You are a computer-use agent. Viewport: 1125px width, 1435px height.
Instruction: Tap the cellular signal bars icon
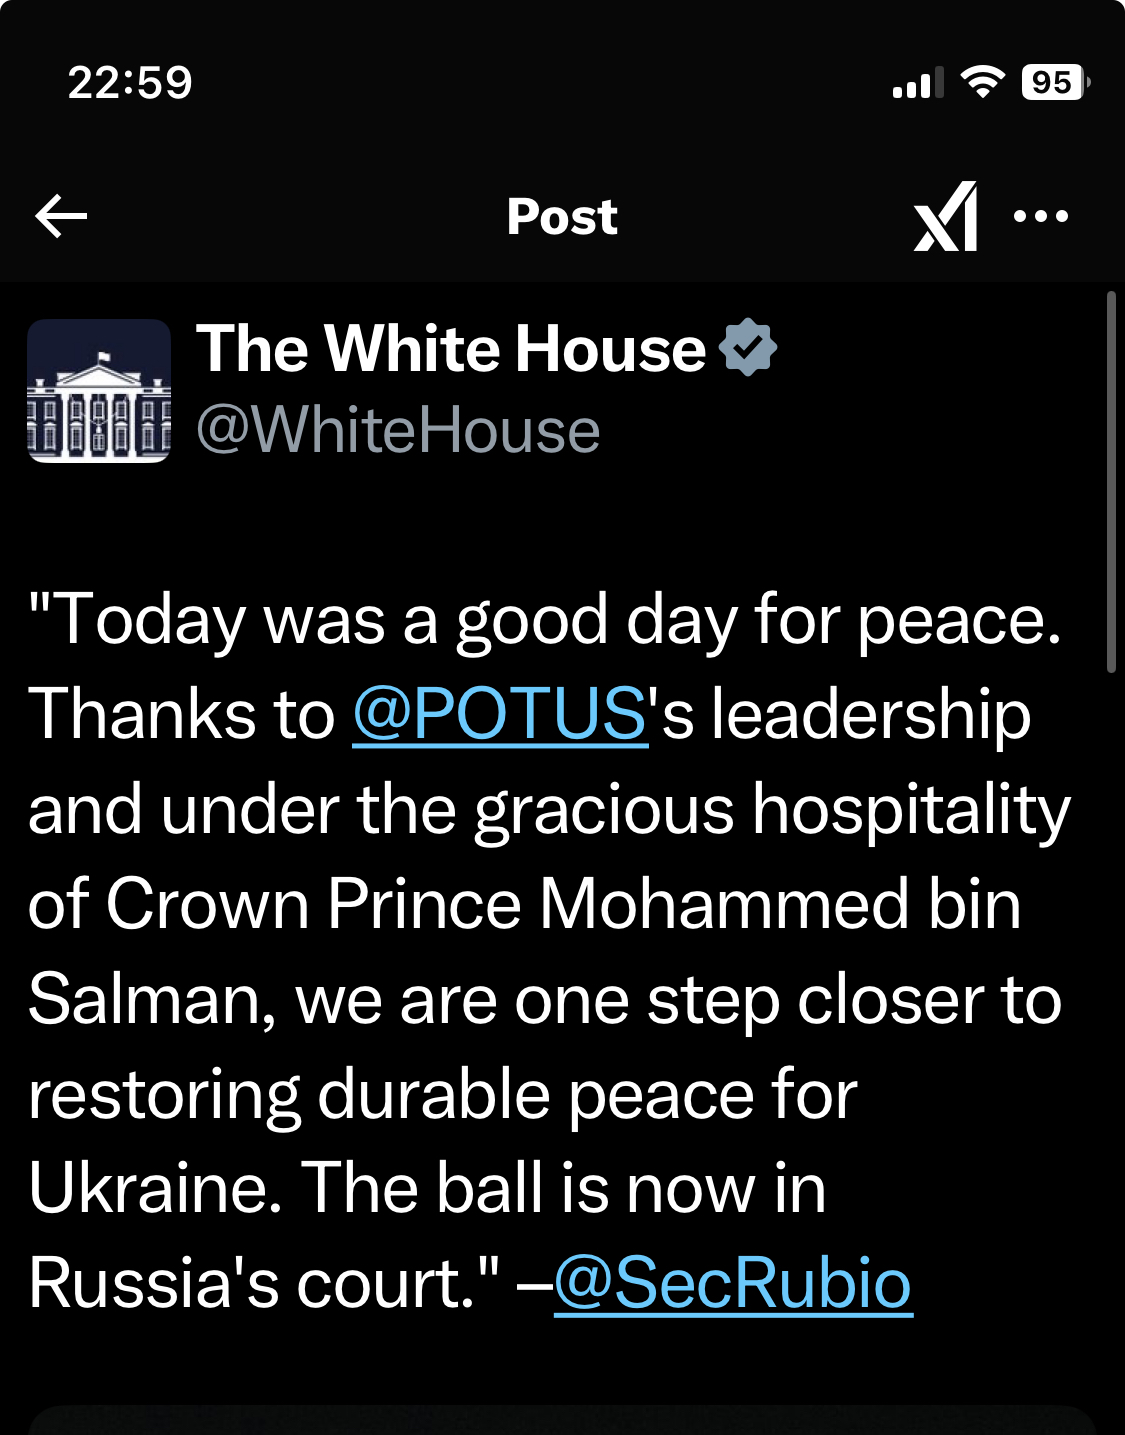pos(917,83)
